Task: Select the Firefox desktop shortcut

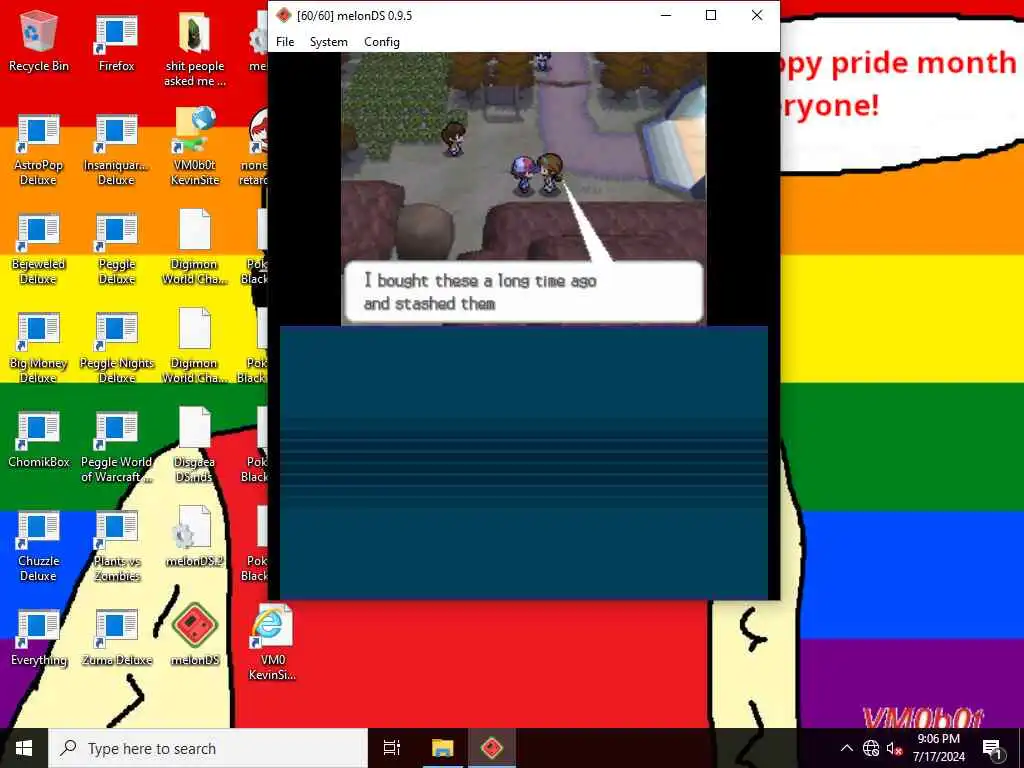Action: [x=116, y=42]
